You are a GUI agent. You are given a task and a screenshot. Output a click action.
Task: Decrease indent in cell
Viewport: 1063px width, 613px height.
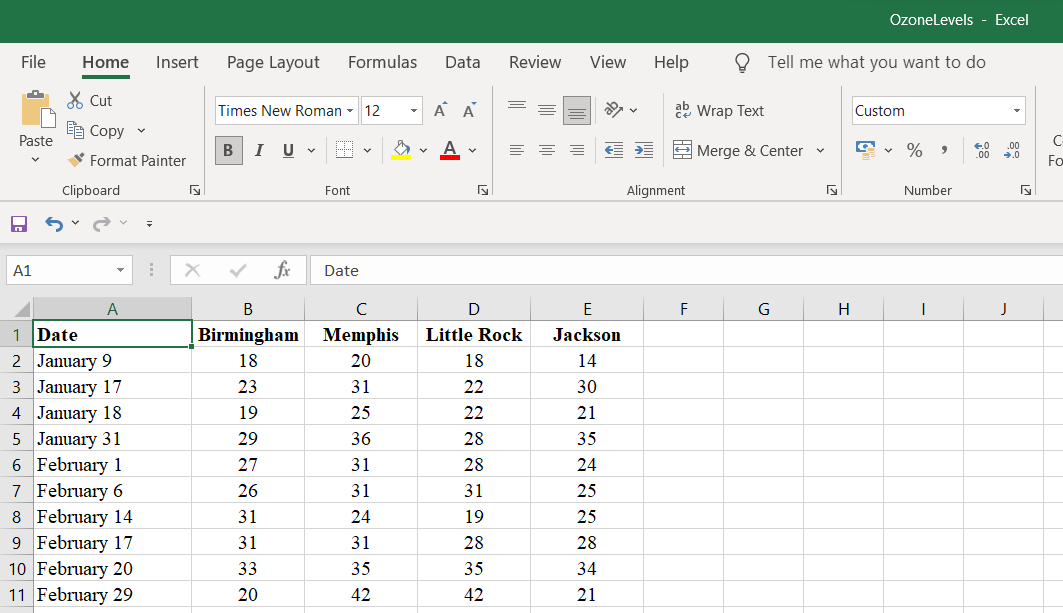point(614,150)
